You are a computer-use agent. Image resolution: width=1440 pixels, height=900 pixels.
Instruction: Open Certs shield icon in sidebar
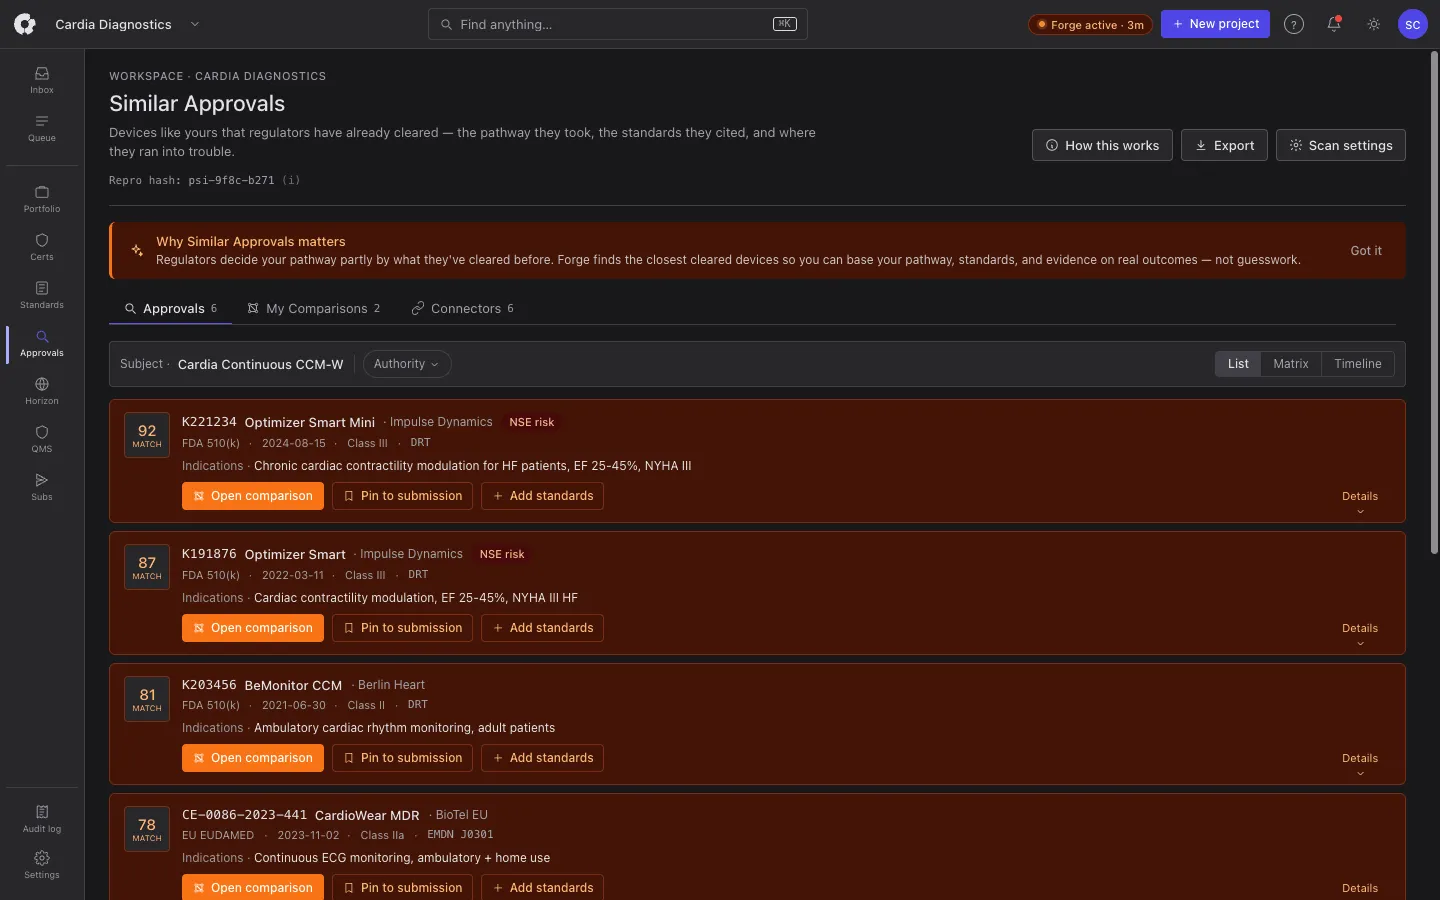42,247
